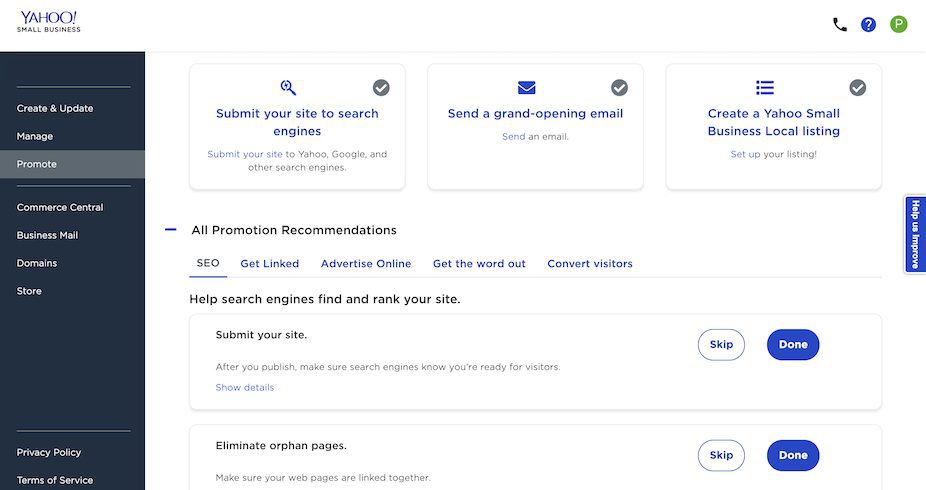Toggle checkmark on Local listing card
Screen dimensions: 926x490
[858, 88]
